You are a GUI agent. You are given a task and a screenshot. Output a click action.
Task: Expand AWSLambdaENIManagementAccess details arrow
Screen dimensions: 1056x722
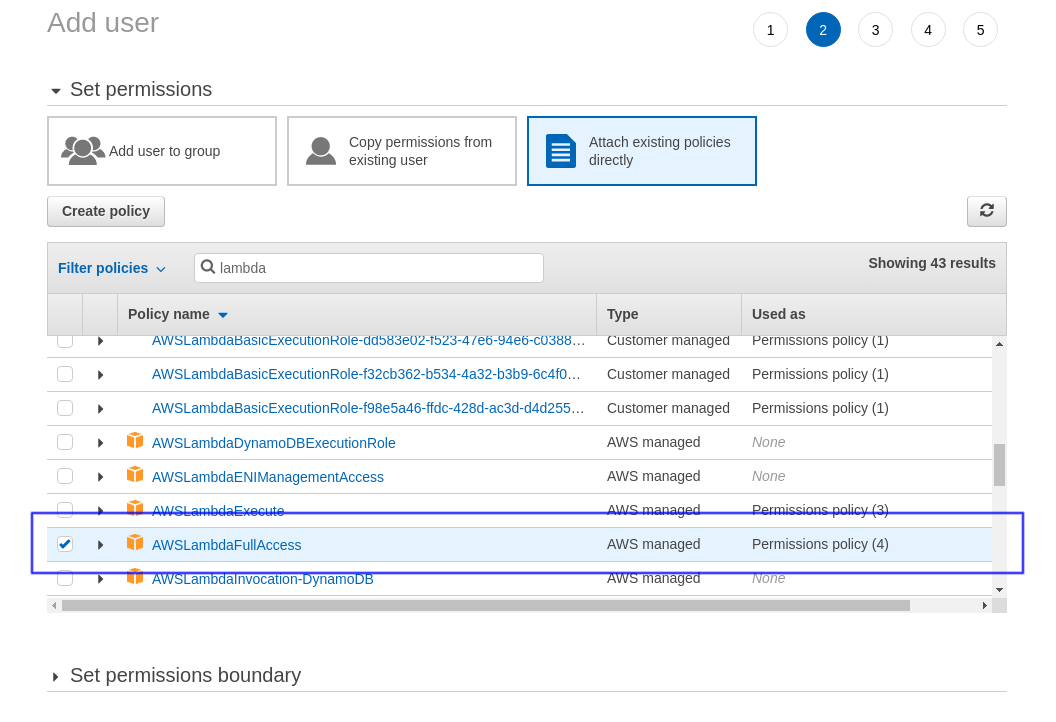pos(100,477)
